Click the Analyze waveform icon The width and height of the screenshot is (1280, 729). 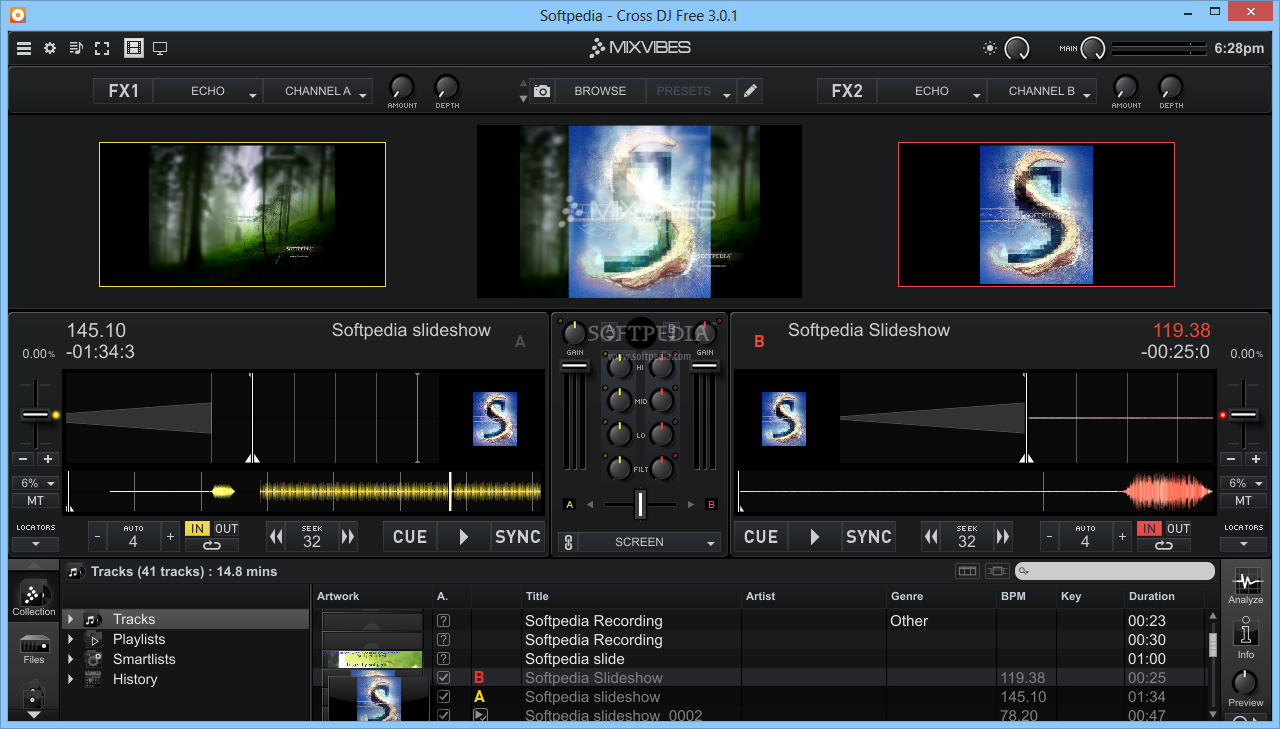pyautogui.click(x=1246, y=587)
